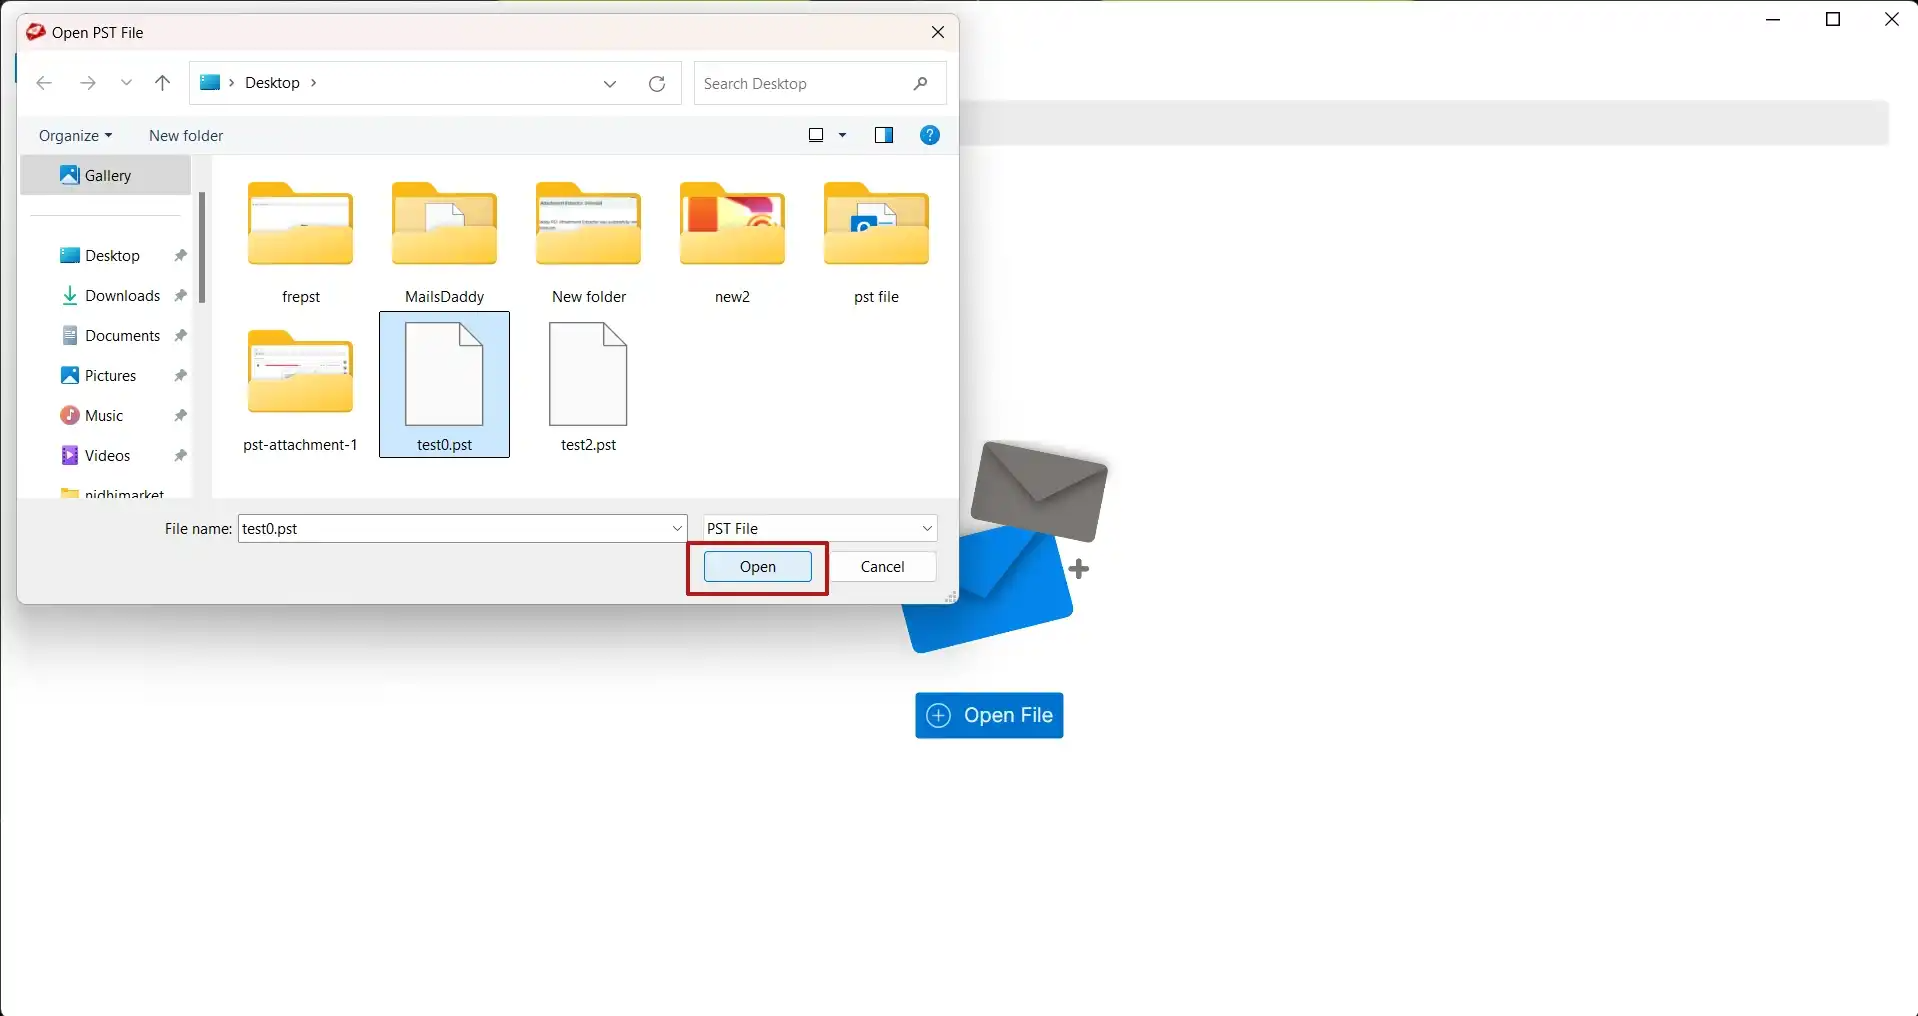
Task: Click the Open button in dialog
Action: tap(758, 567)
